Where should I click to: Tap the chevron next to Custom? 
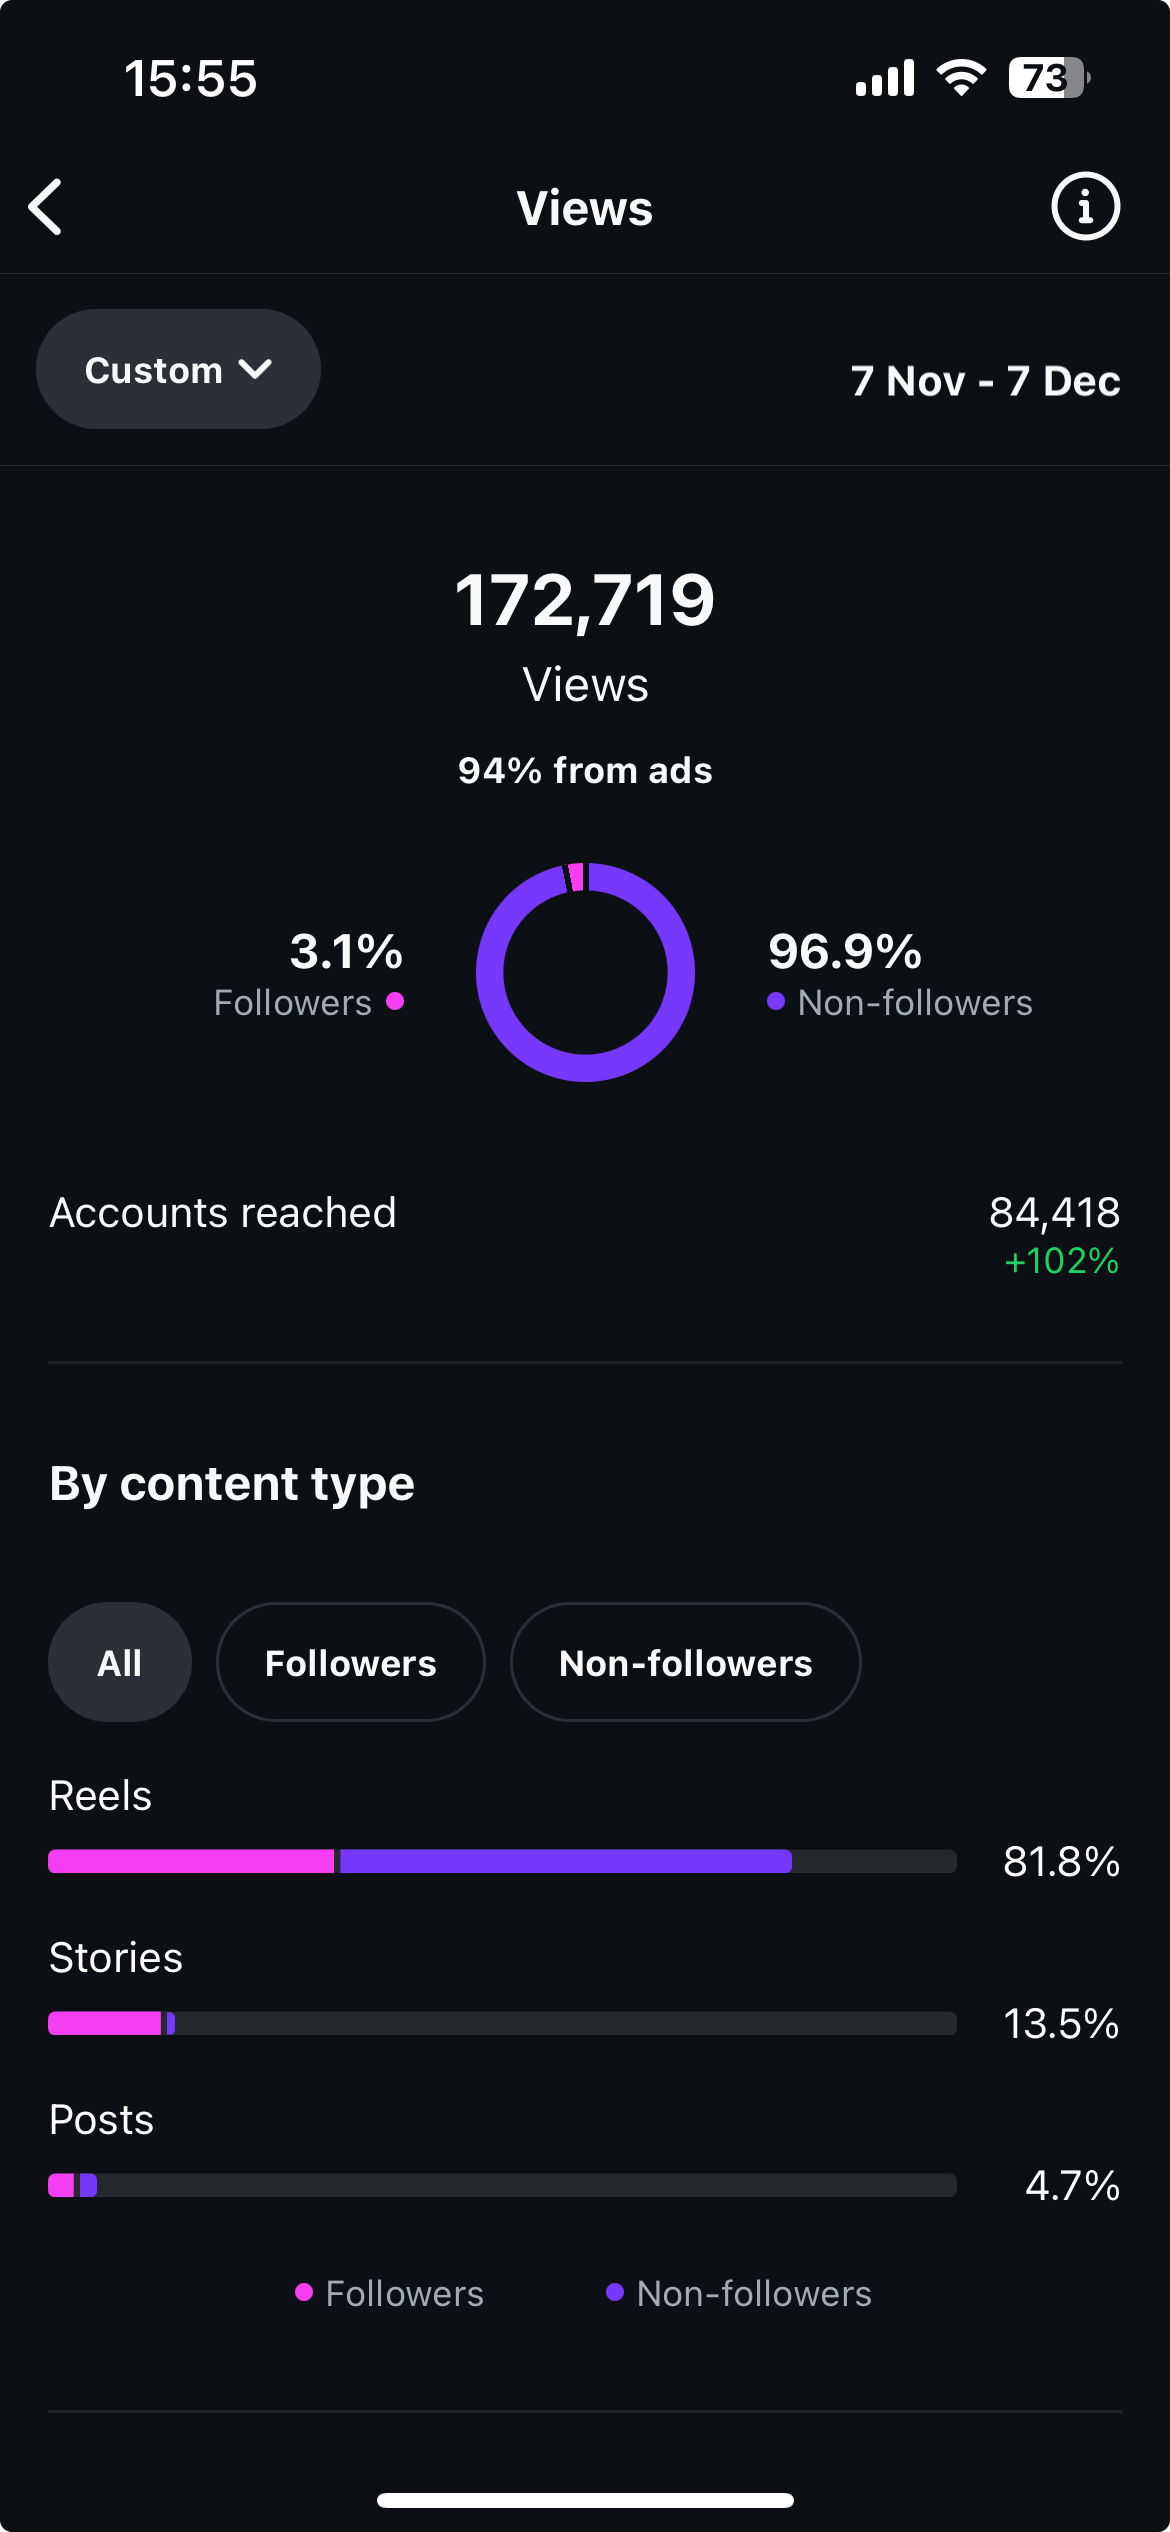tap(256, 369)
